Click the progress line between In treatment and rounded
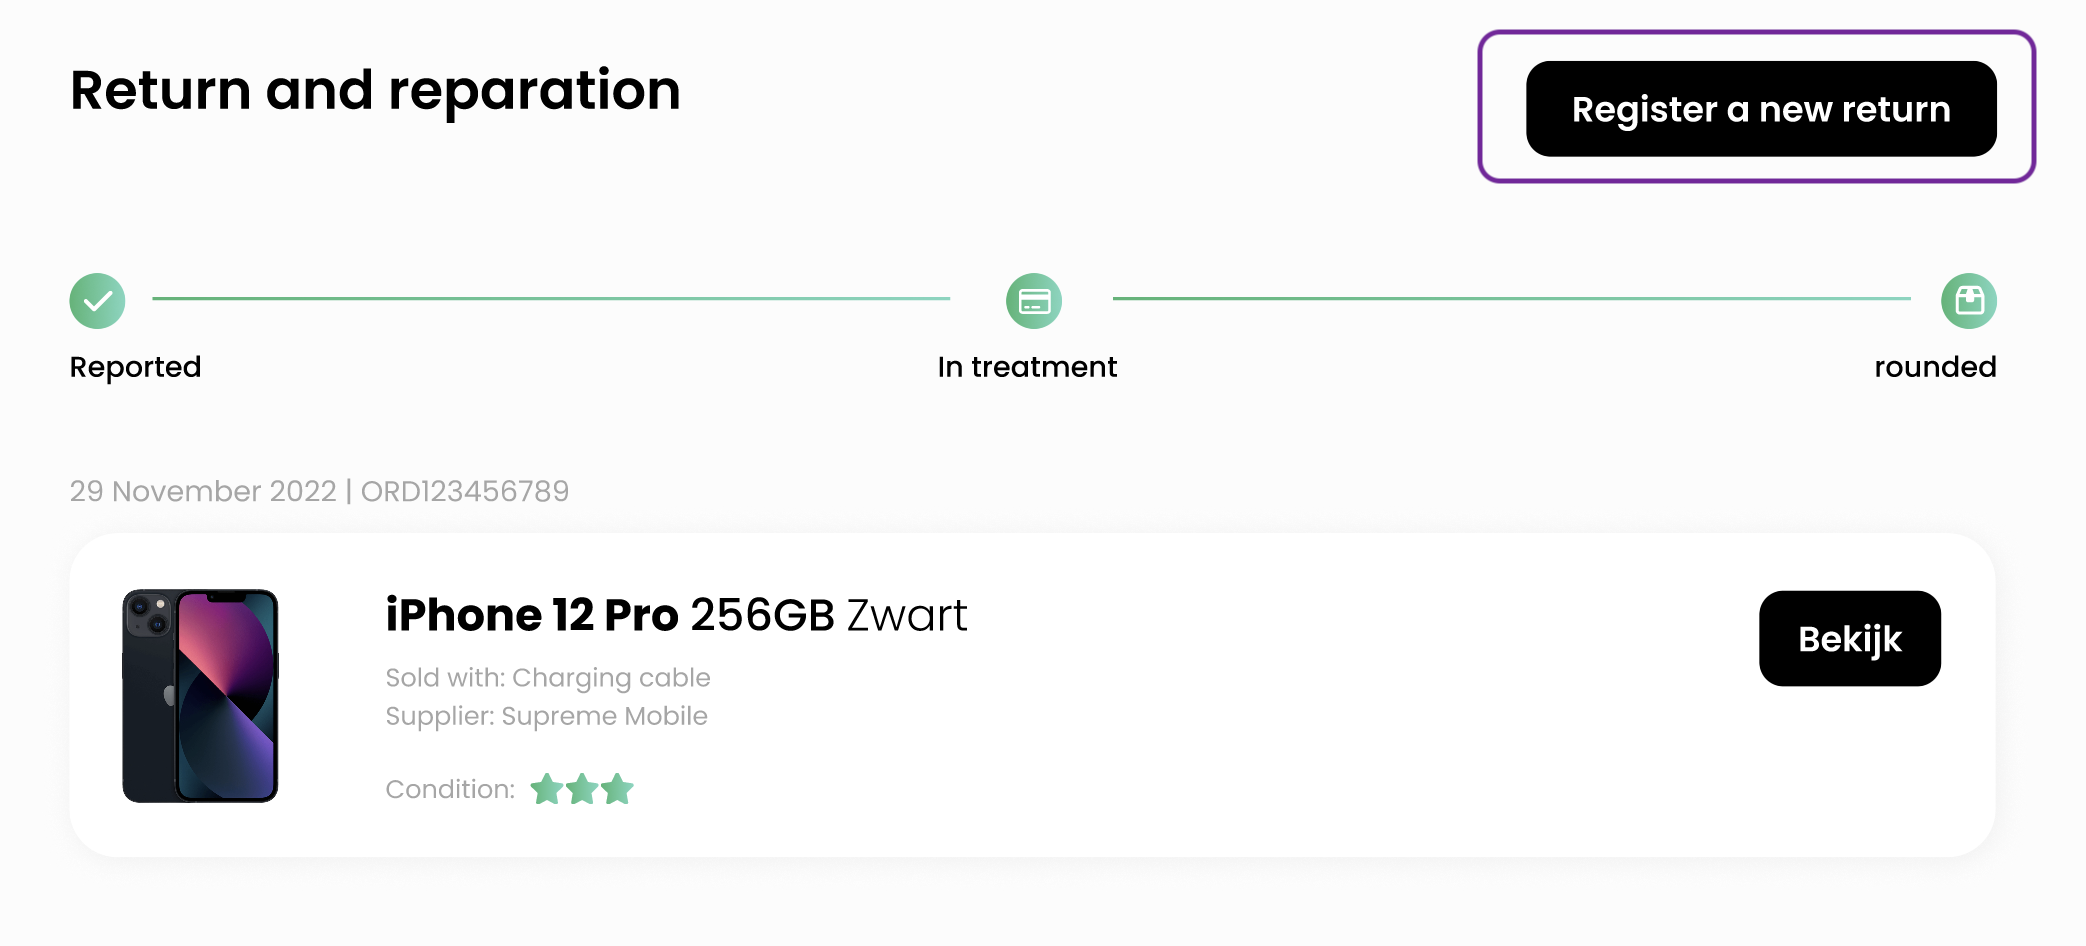The image size is (2086, 946). [x=1511, y=298]
